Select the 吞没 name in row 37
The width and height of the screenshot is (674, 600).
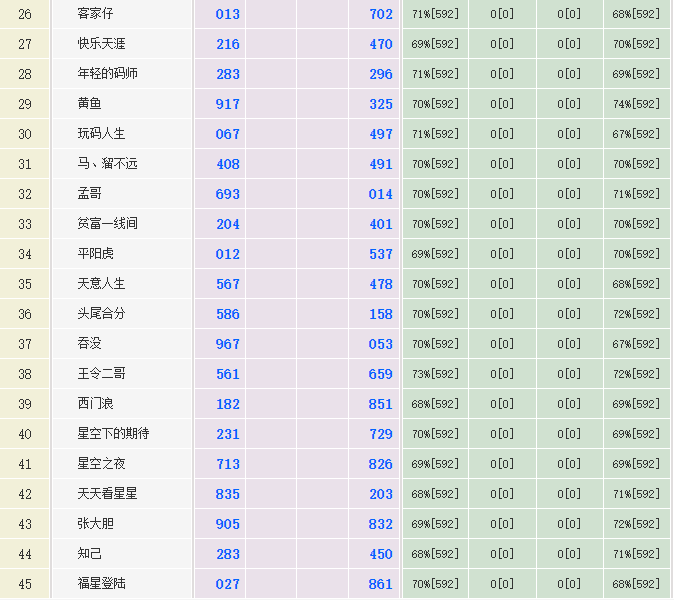click(90, 344)
